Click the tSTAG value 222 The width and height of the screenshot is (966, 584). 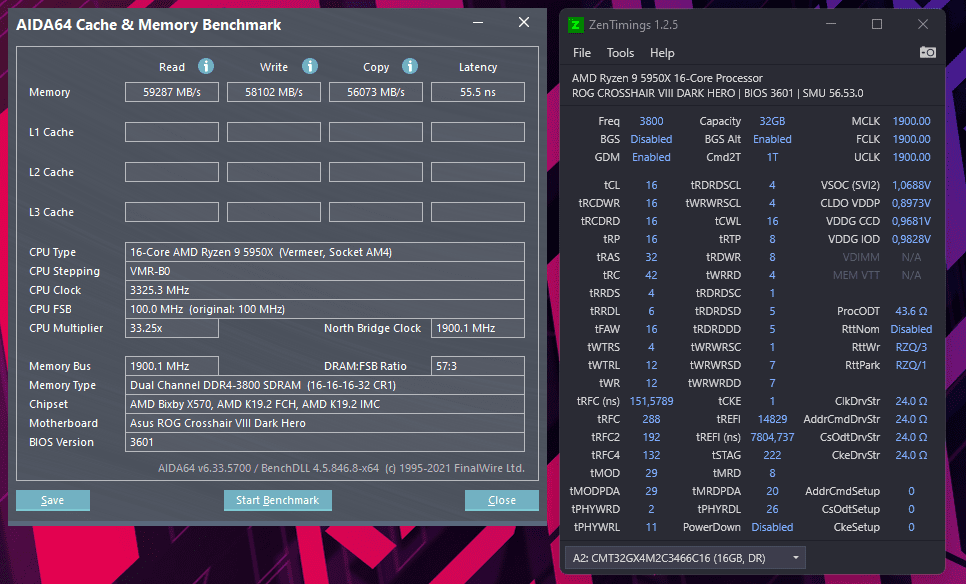(772, 455)
